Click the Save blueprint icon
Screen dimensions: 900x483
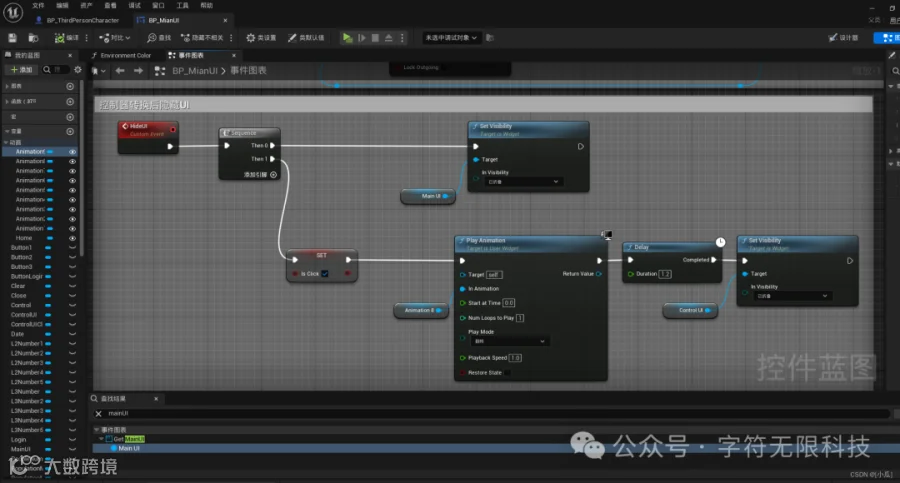(12, 37)
